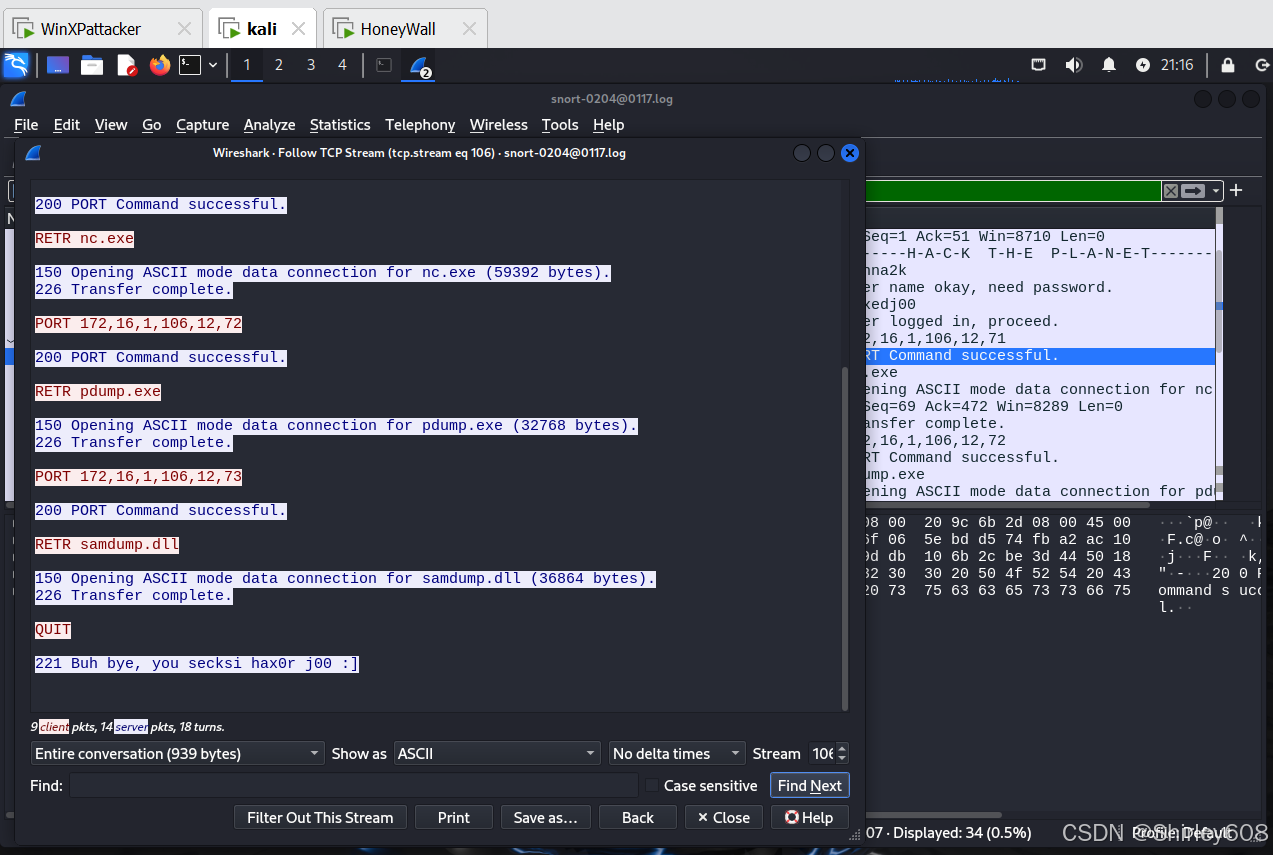Click the Back button
The width and height of the screenshot is (1273, 855).
[638, 817]
